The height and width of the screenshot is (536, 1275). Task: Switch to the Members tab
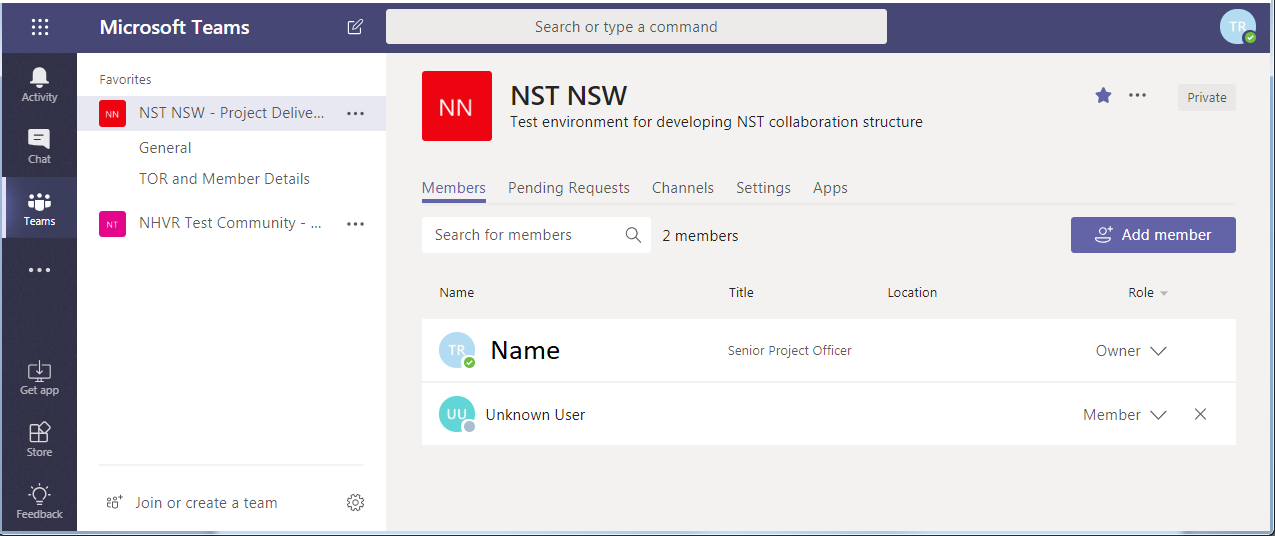454,188
